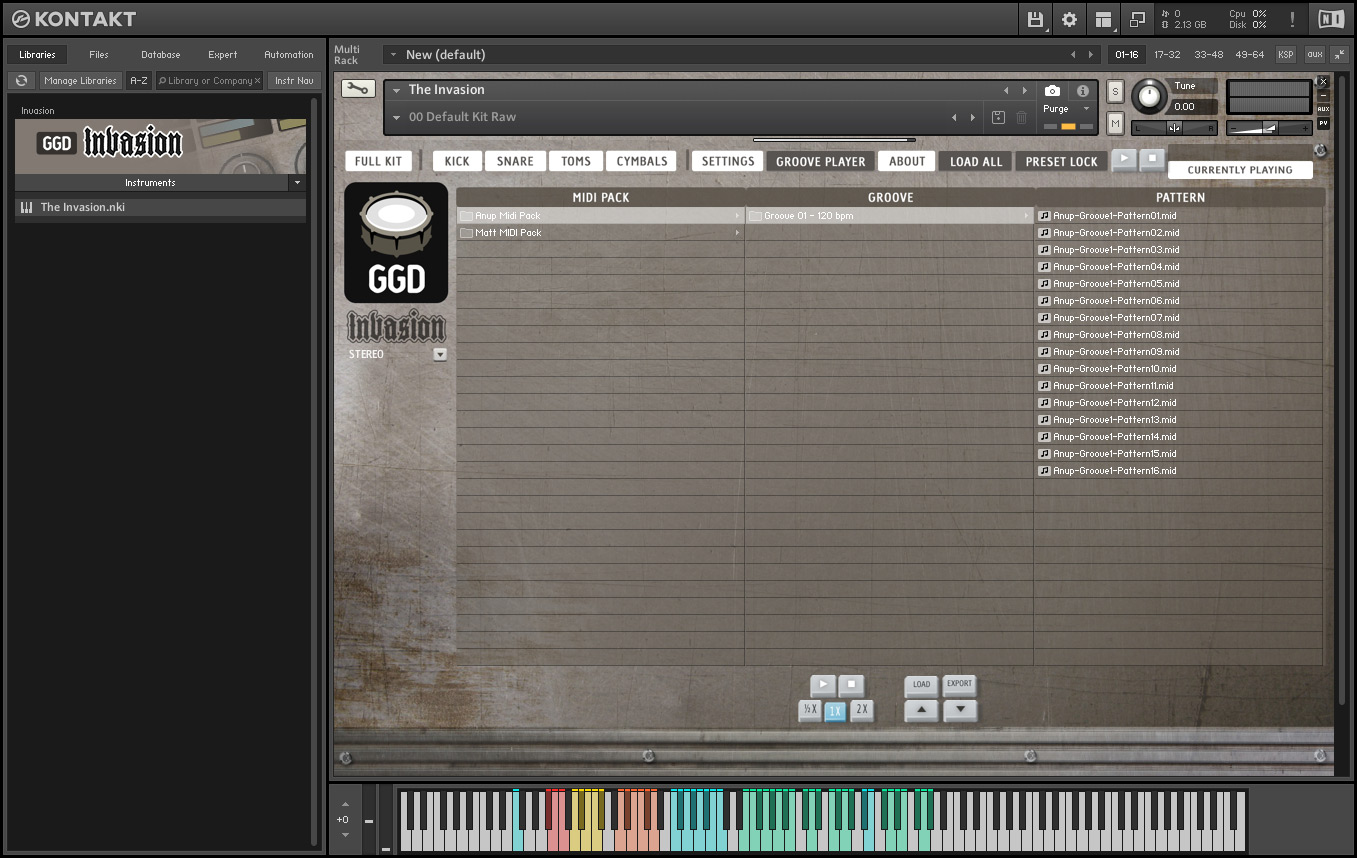Open the ABOUT page

tap(907, 161)
